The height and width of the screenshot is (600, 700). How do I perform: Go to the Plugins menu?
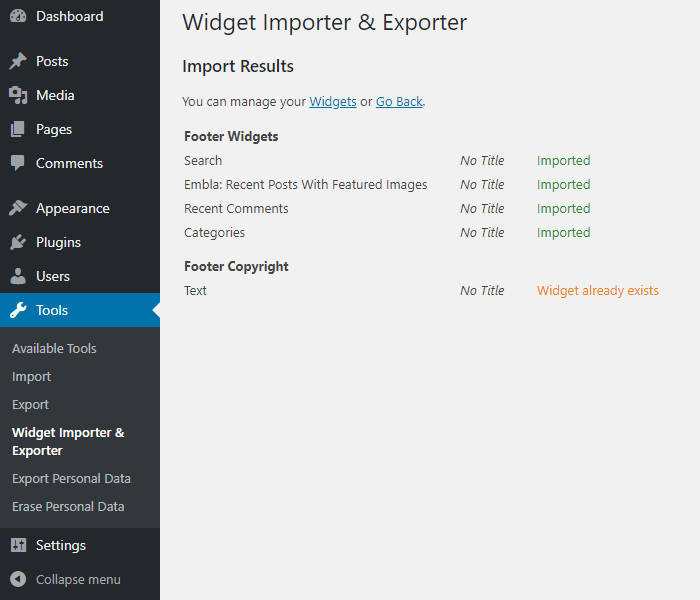(x=58, y=242)
